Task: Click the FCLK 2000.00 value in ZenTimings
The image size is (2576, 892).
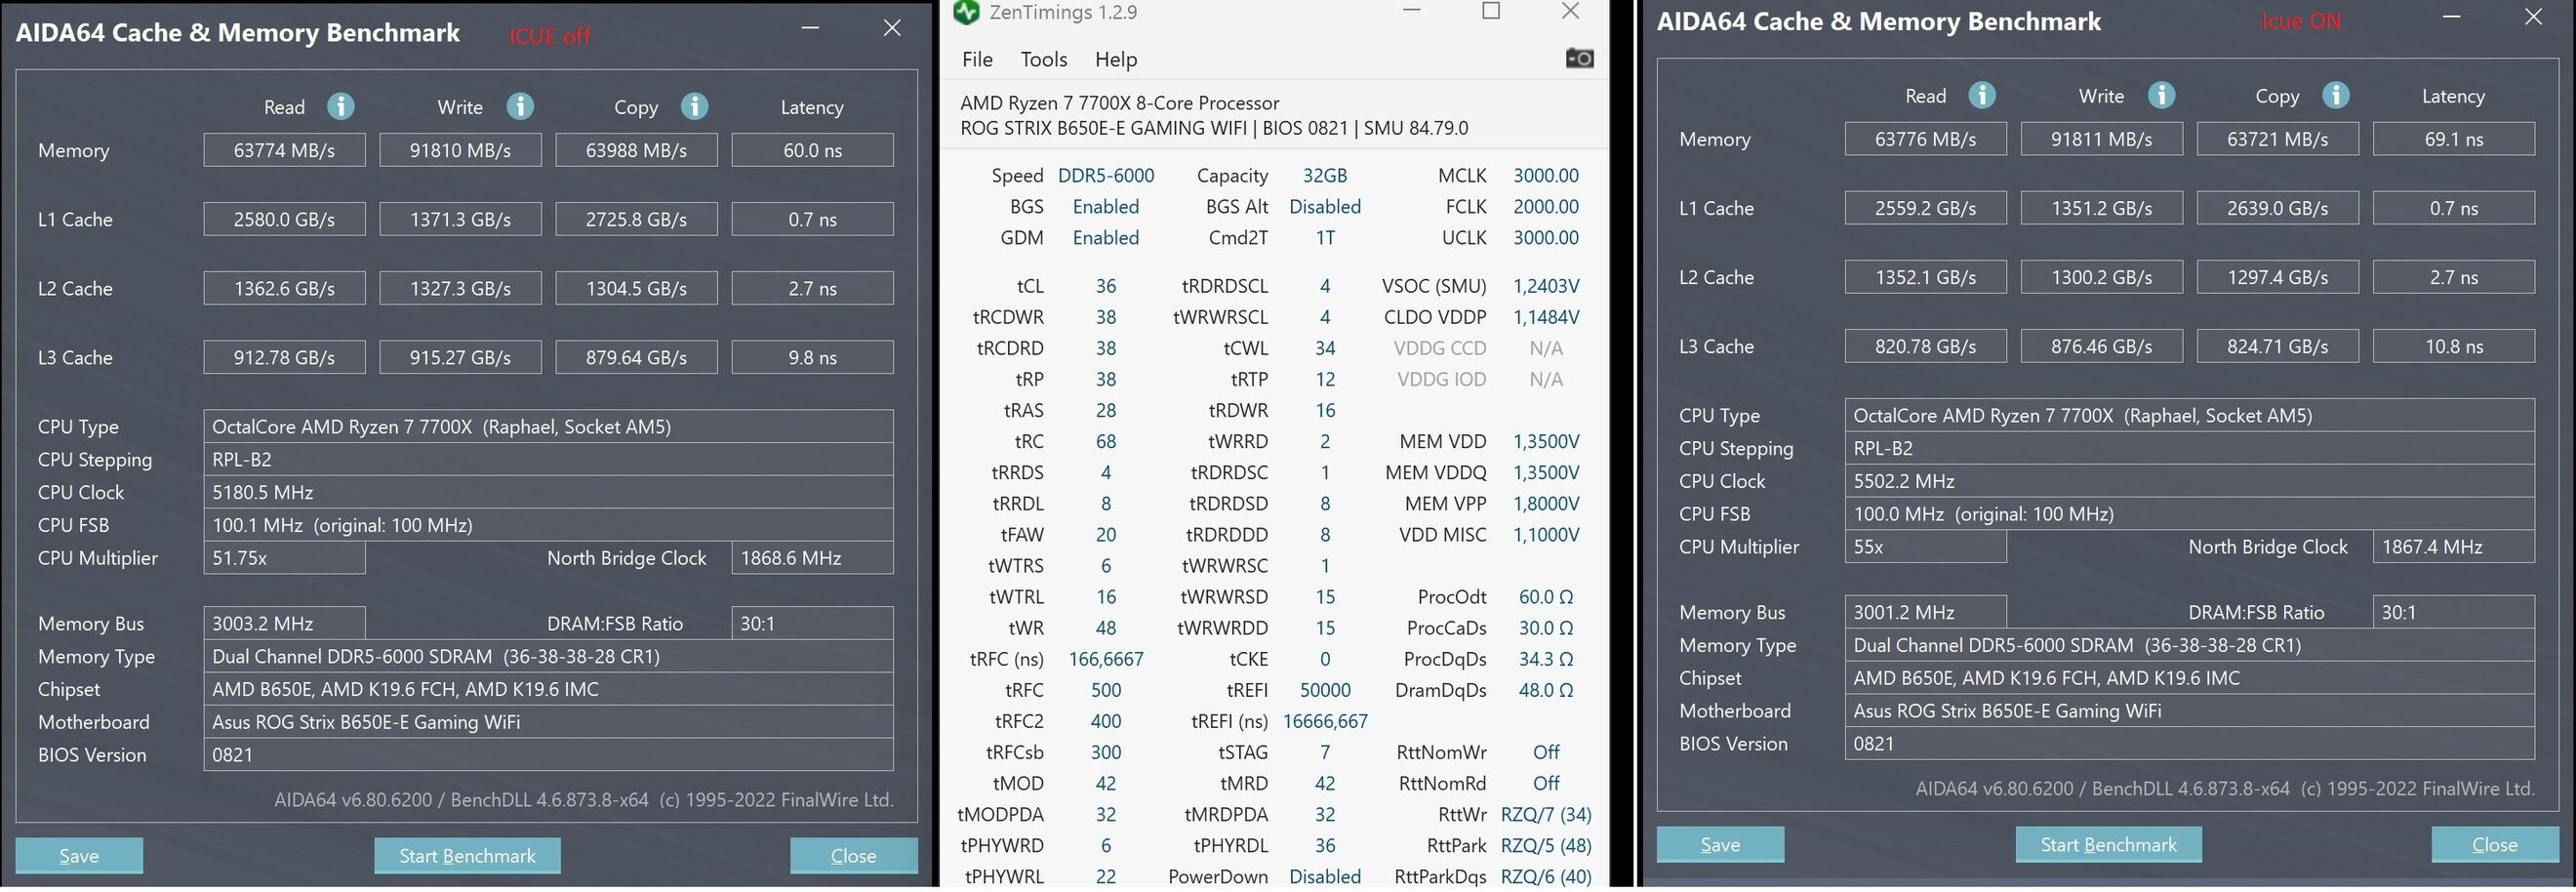Action: pyautogui.click(x=1546, y=207)
